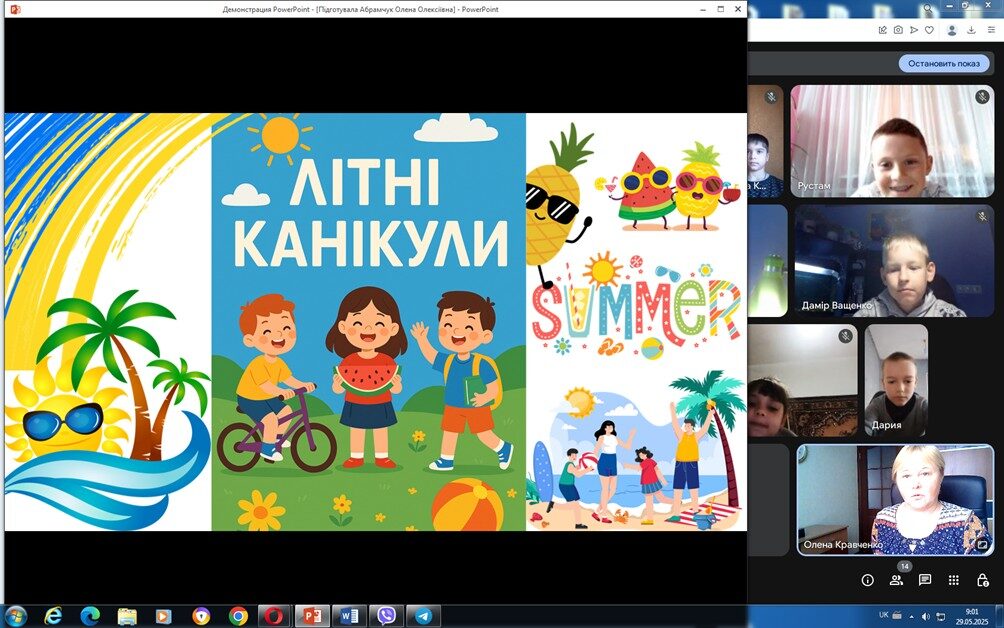
Task: Click the on-screen keyboard tray icon
Action: tap(897, 616)
